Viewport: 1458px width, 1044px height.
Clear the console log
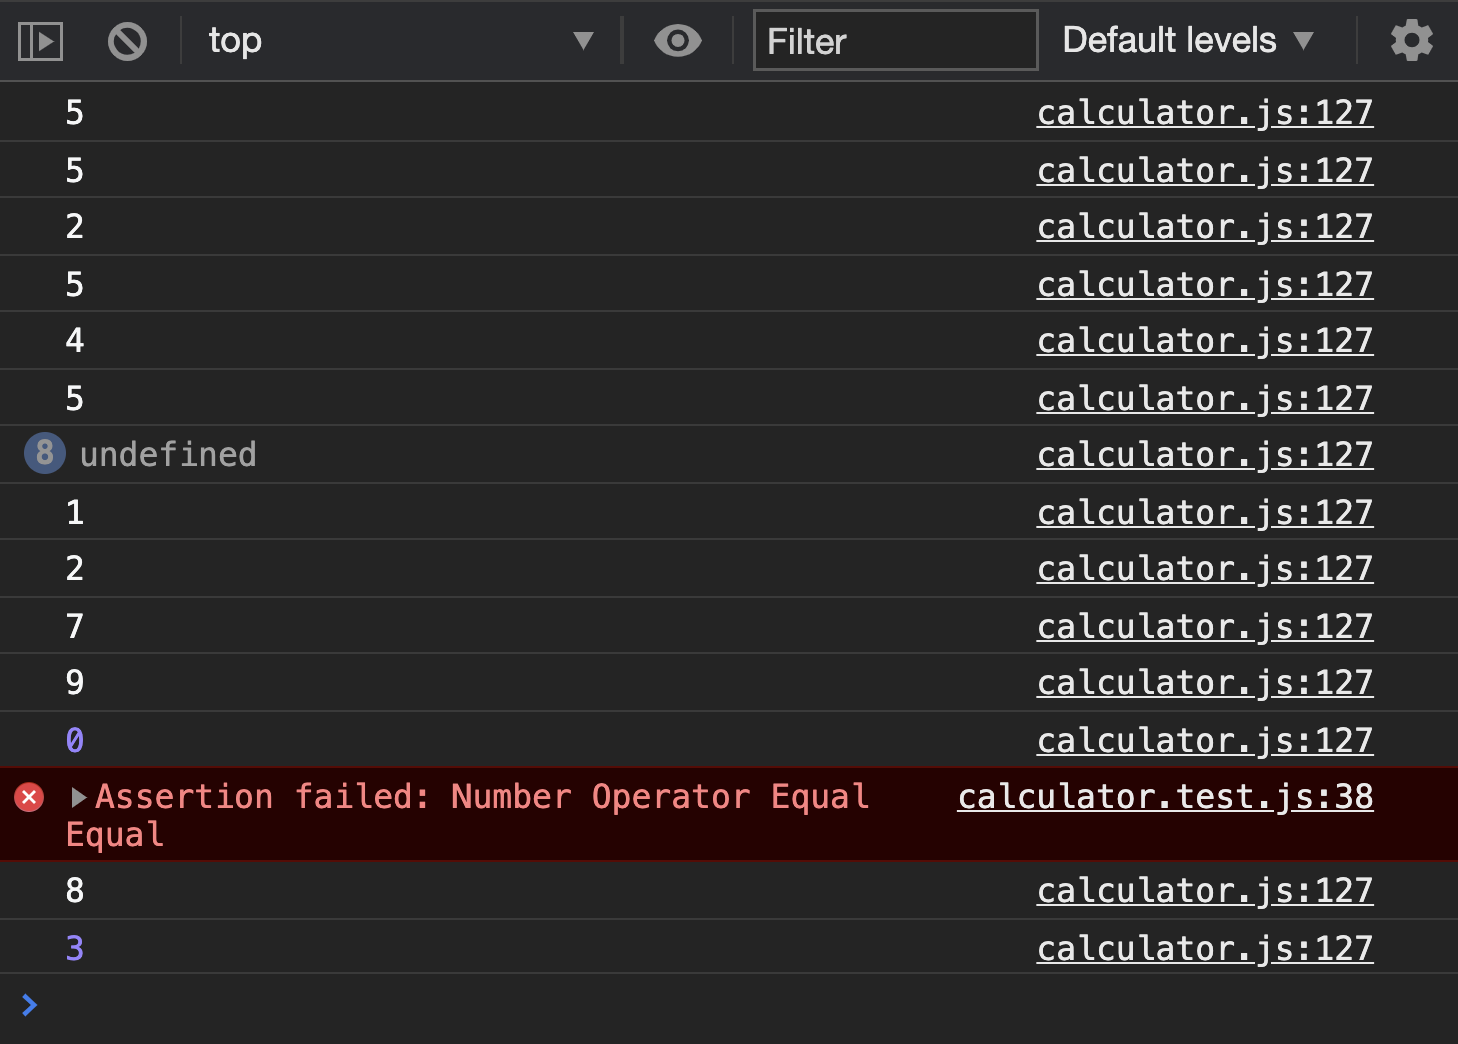tap(127, 41)
